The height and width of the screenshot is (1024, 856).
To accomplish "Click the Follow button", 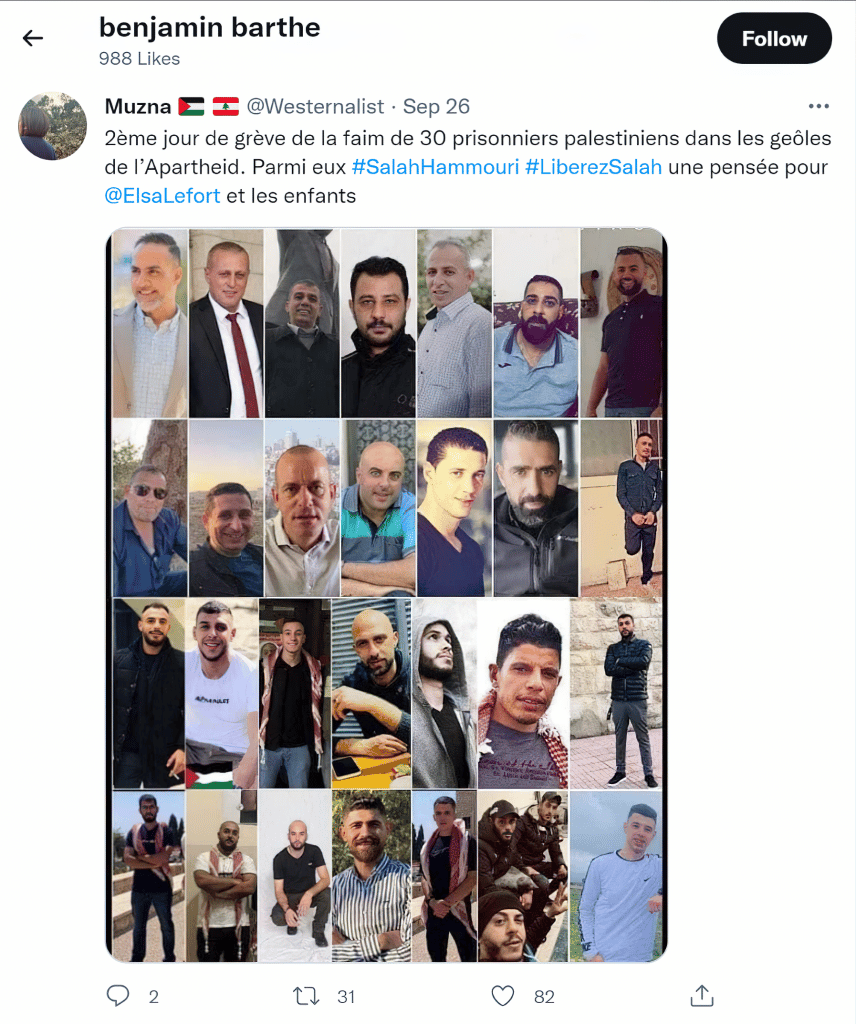I will (774, 39).
